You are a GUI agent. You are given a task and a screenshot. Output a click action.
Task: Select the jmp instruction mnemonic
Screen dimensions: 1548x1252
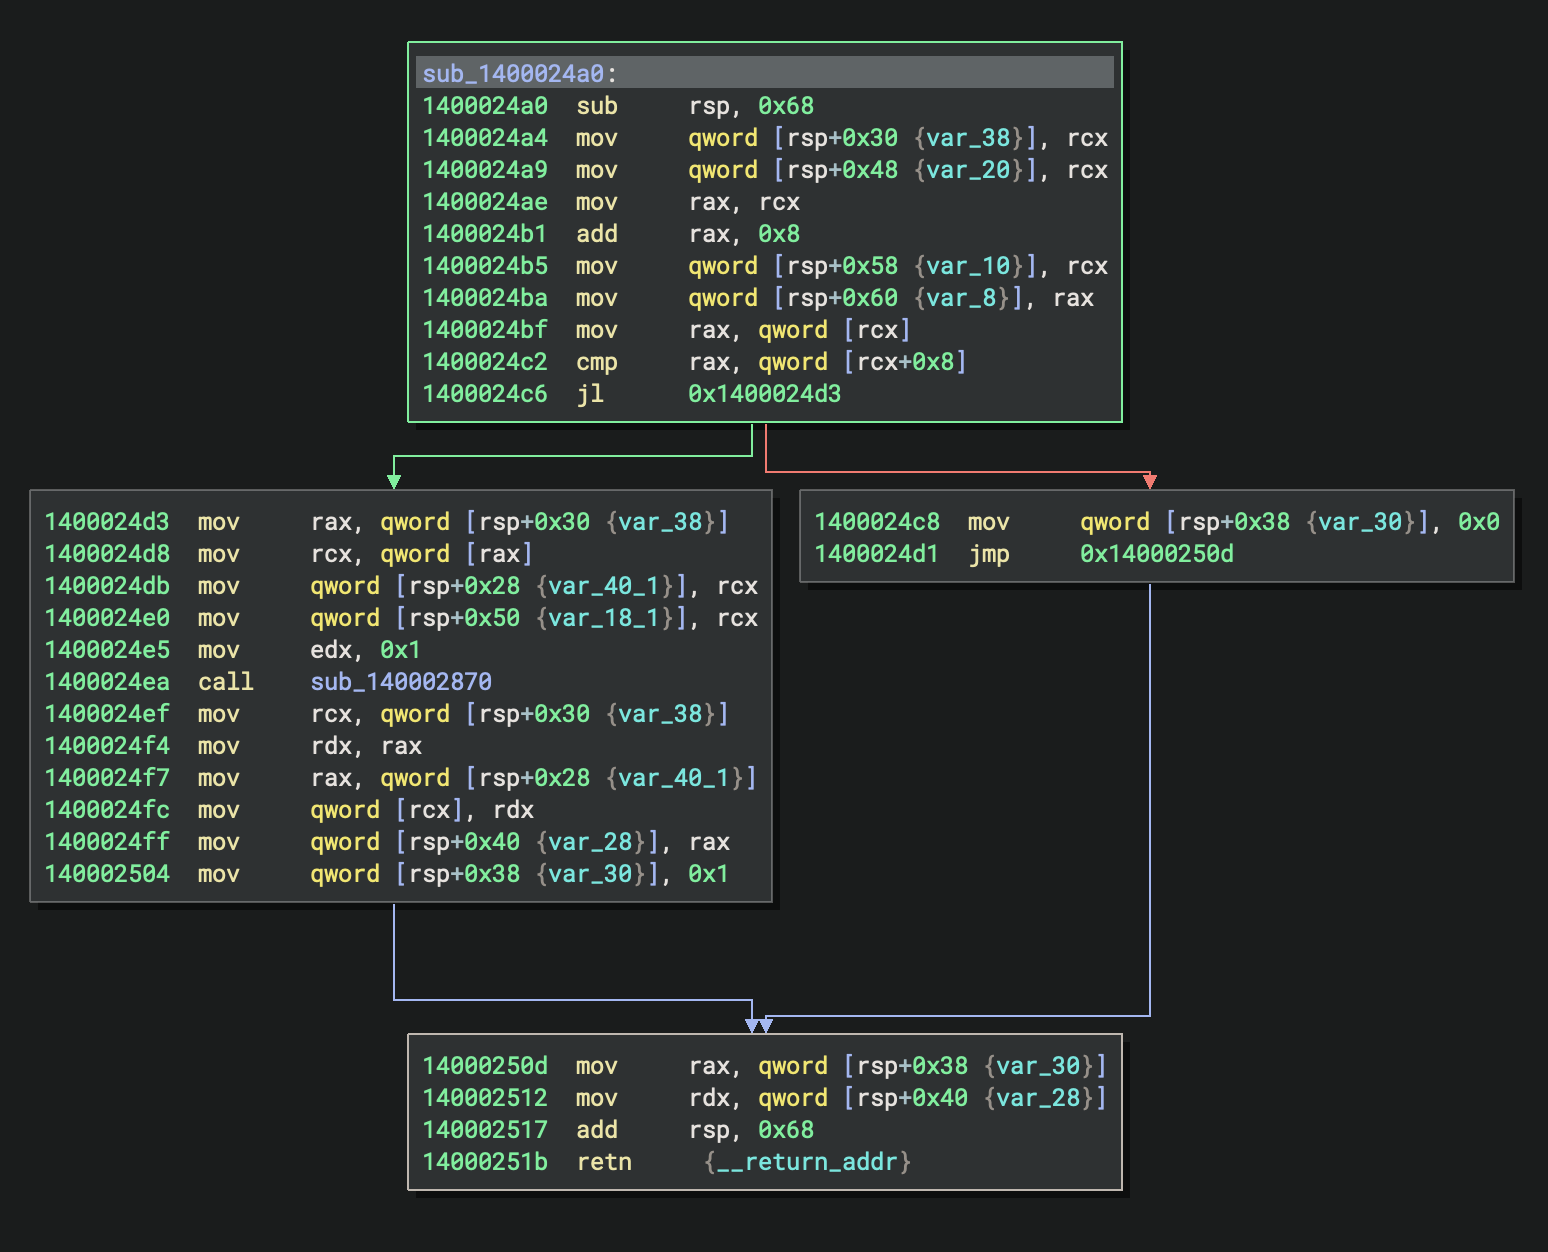coord(988,554)
